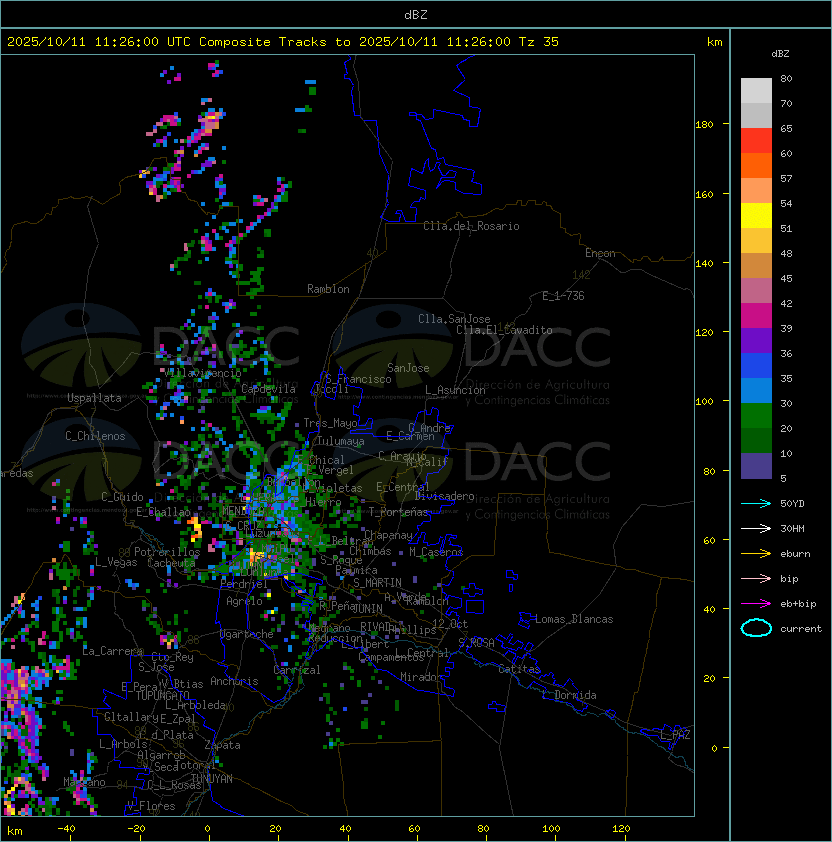Viewport: 832px width, 842px height.
Task: Select the 'S_Francisco' map label
Action: coord(358,379)
